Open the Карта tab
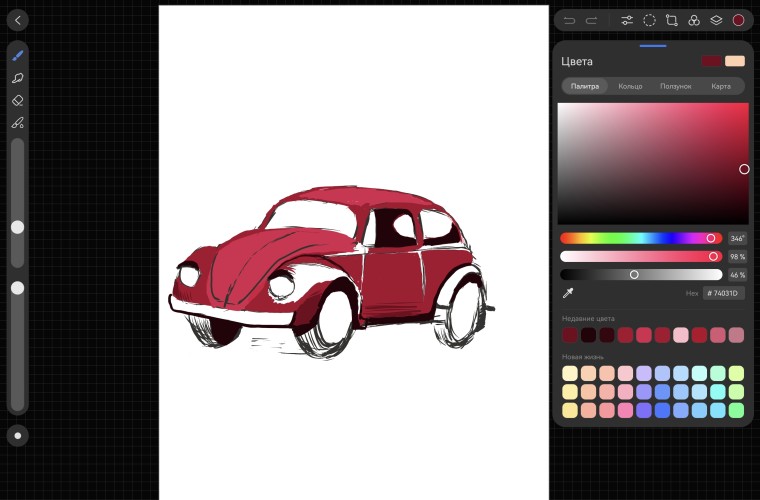The width and height of the screenshot is (760, 500). point(720,86)
